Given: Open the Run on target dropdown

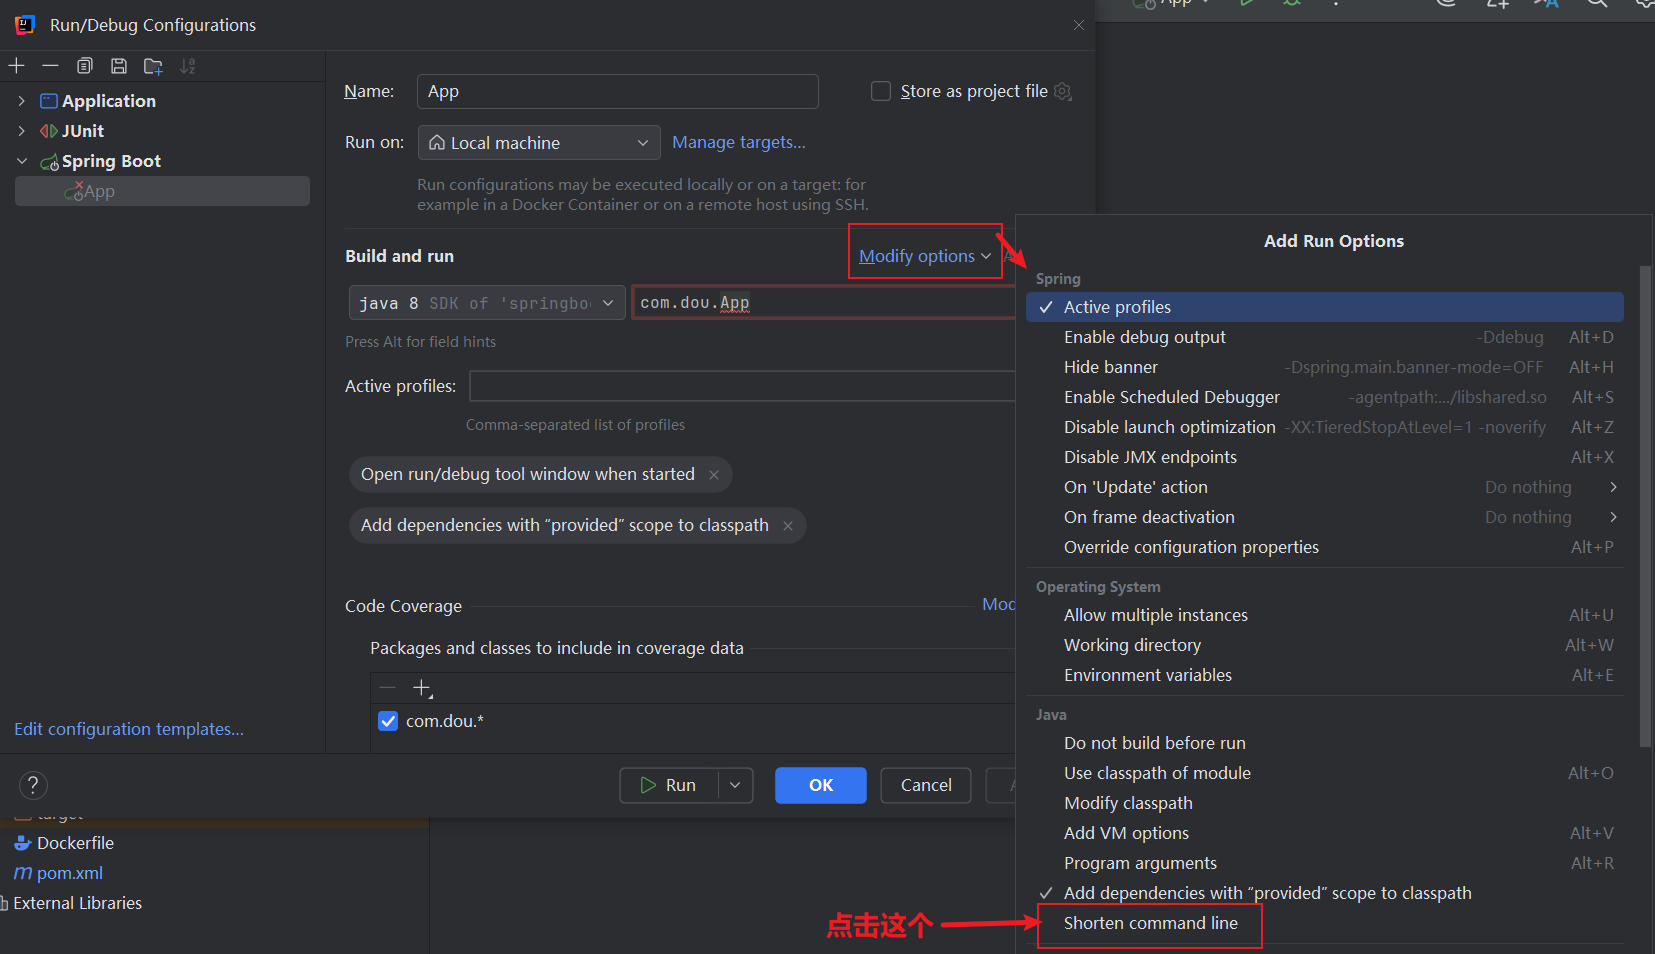Looking at the screenshot, I should 538,142.
